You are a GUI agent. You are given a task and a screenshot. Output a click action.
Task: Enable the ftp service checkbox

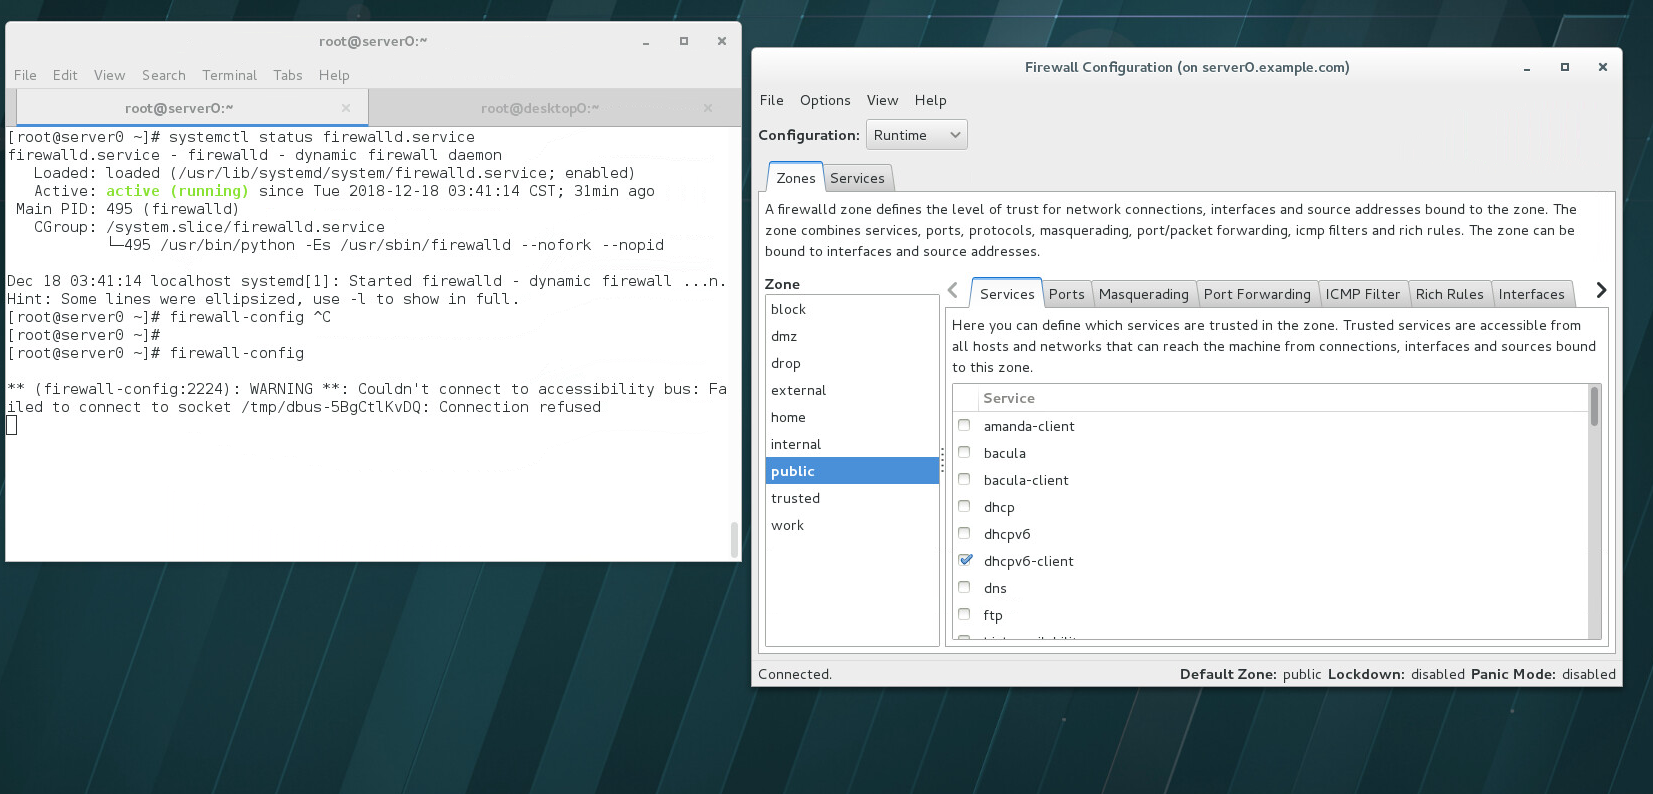(x=965, y=615)
